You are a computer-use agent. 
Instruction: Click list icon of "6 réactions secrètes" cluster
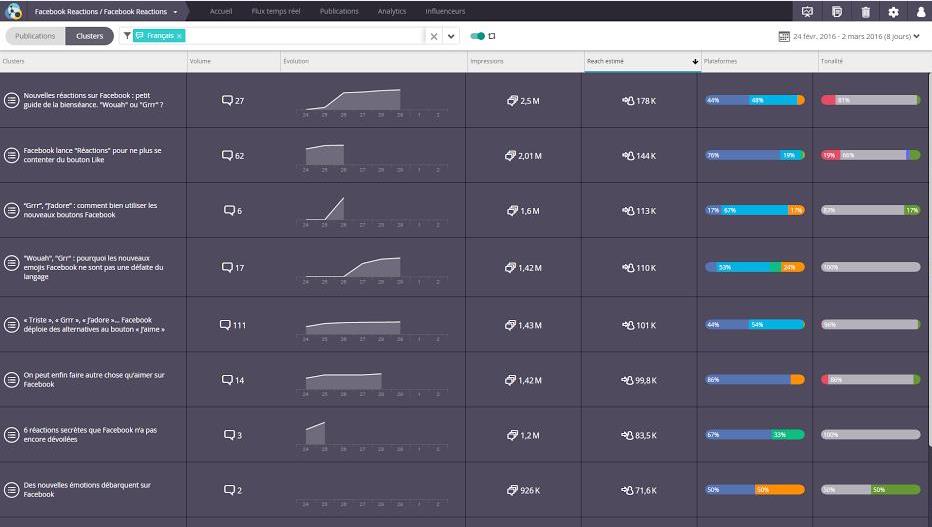click(x=11, y=435)
